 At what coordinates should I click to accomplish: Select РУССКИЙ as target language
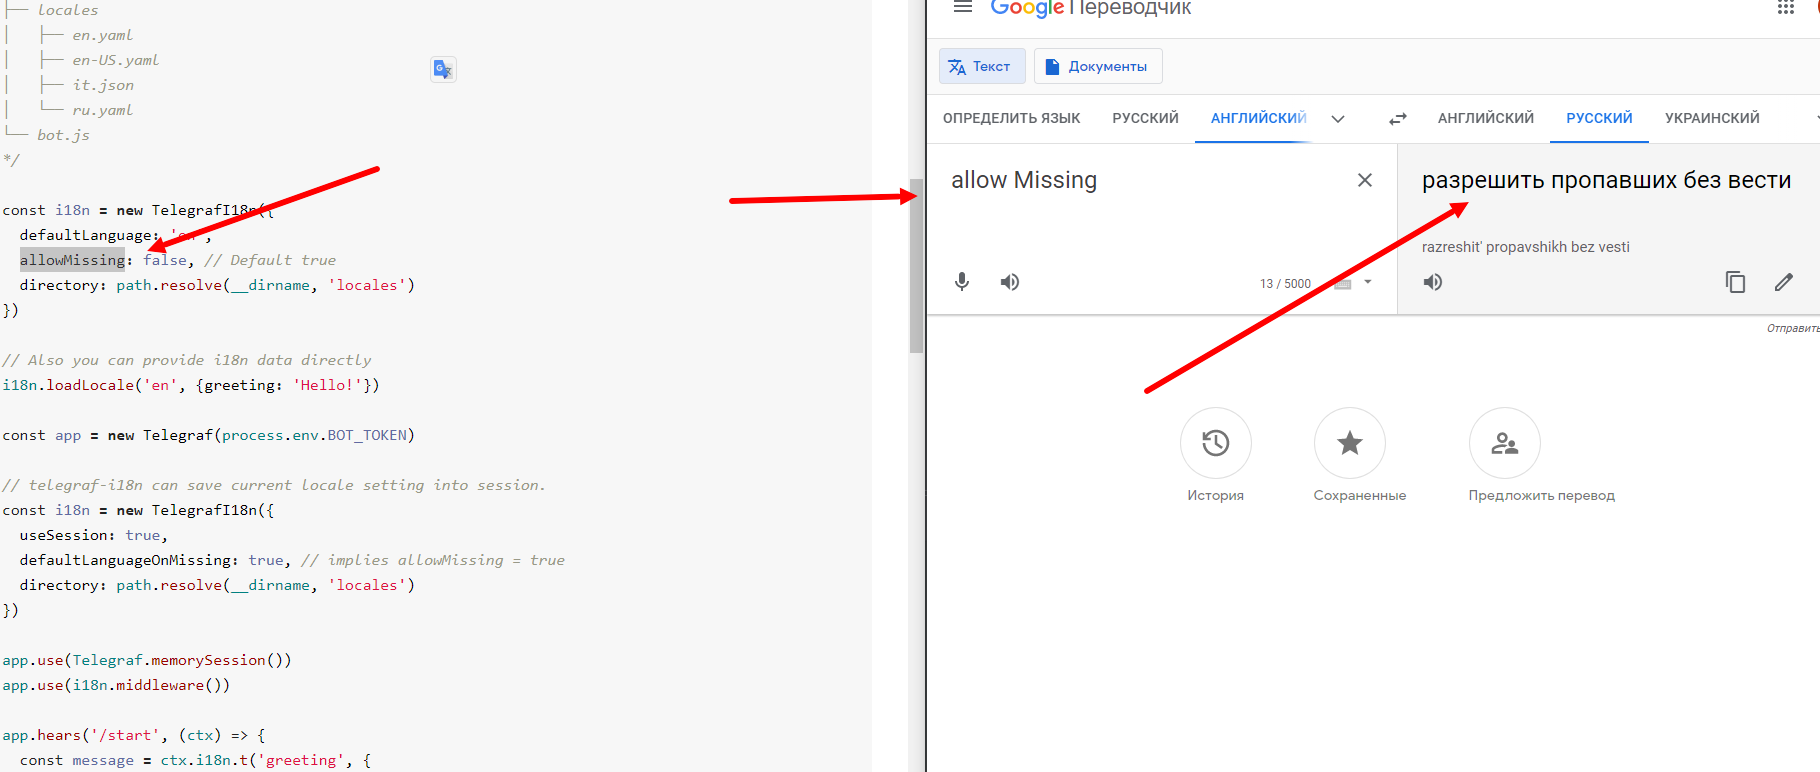(1599, 118)
